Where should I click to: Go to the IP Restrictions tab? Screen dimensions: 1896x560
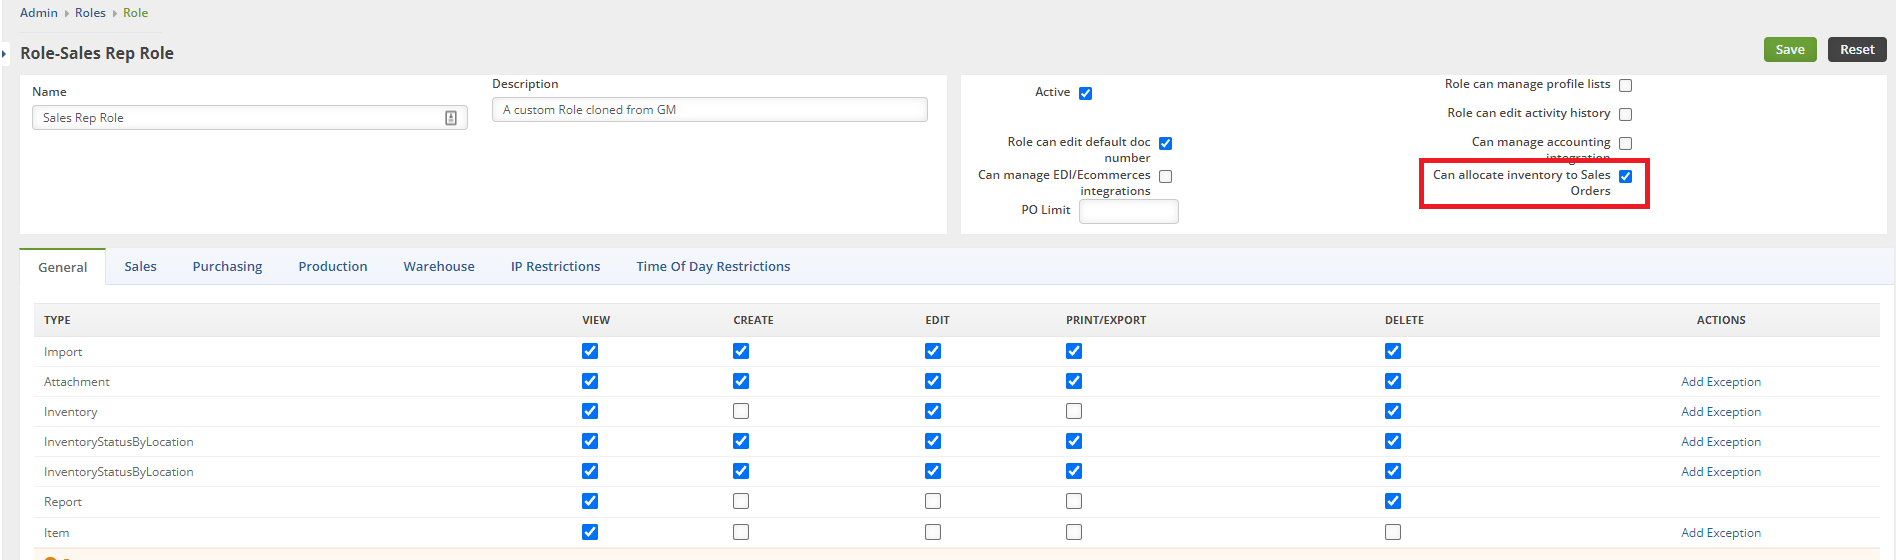555,267
